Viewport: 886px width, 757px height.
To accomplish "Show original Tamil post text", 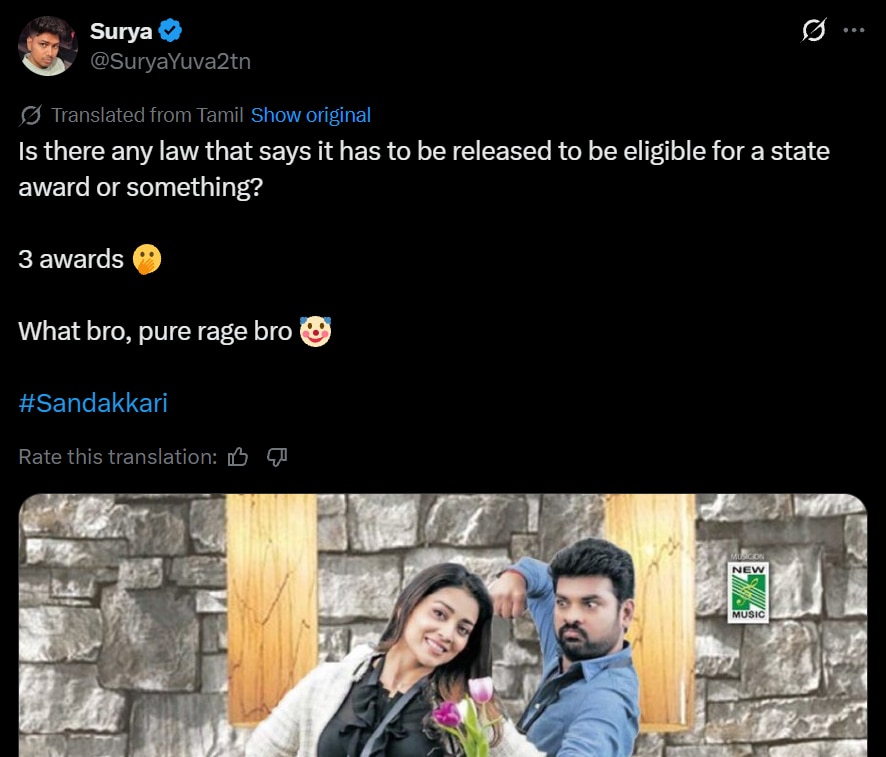I will (310, 115).
